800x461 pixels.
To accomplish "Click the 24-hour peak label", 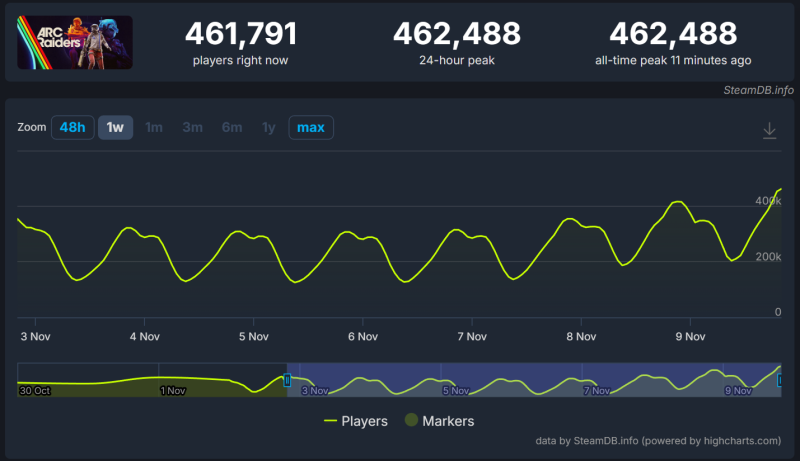I will pyautogui.click(x=457, y=60).
